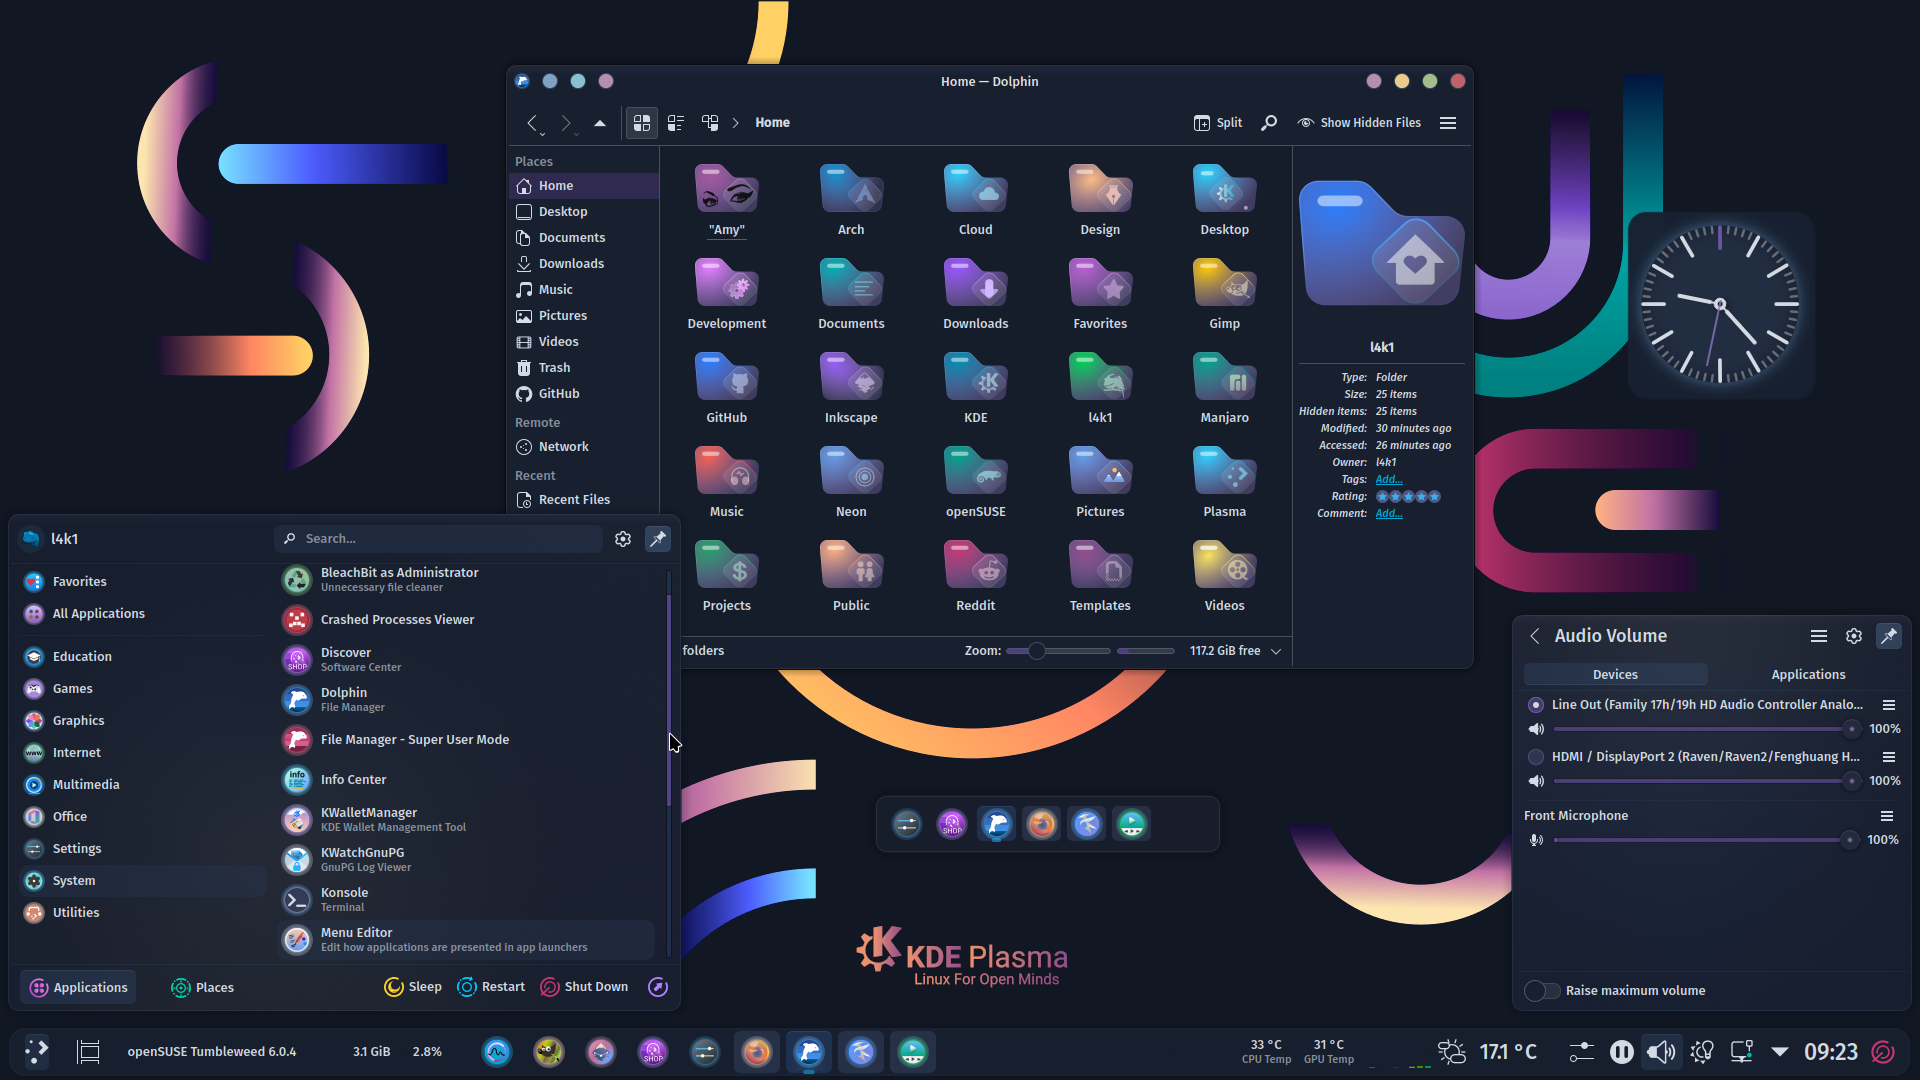Go up one folder in Dolphin
The width and height of the screenshot is (1920, 1080).
(x=600, y=123)
